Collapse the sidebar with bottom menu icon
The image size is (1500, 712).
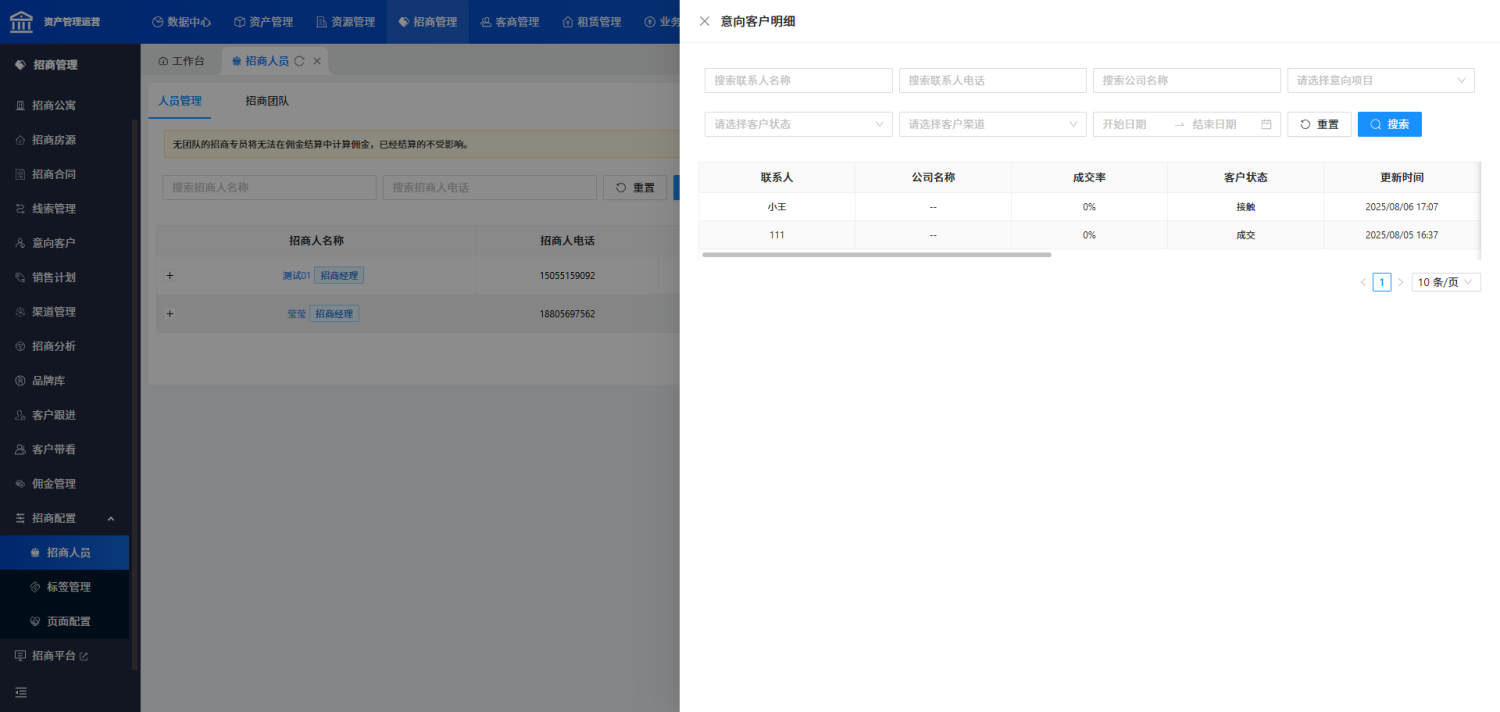coord(21,692)
